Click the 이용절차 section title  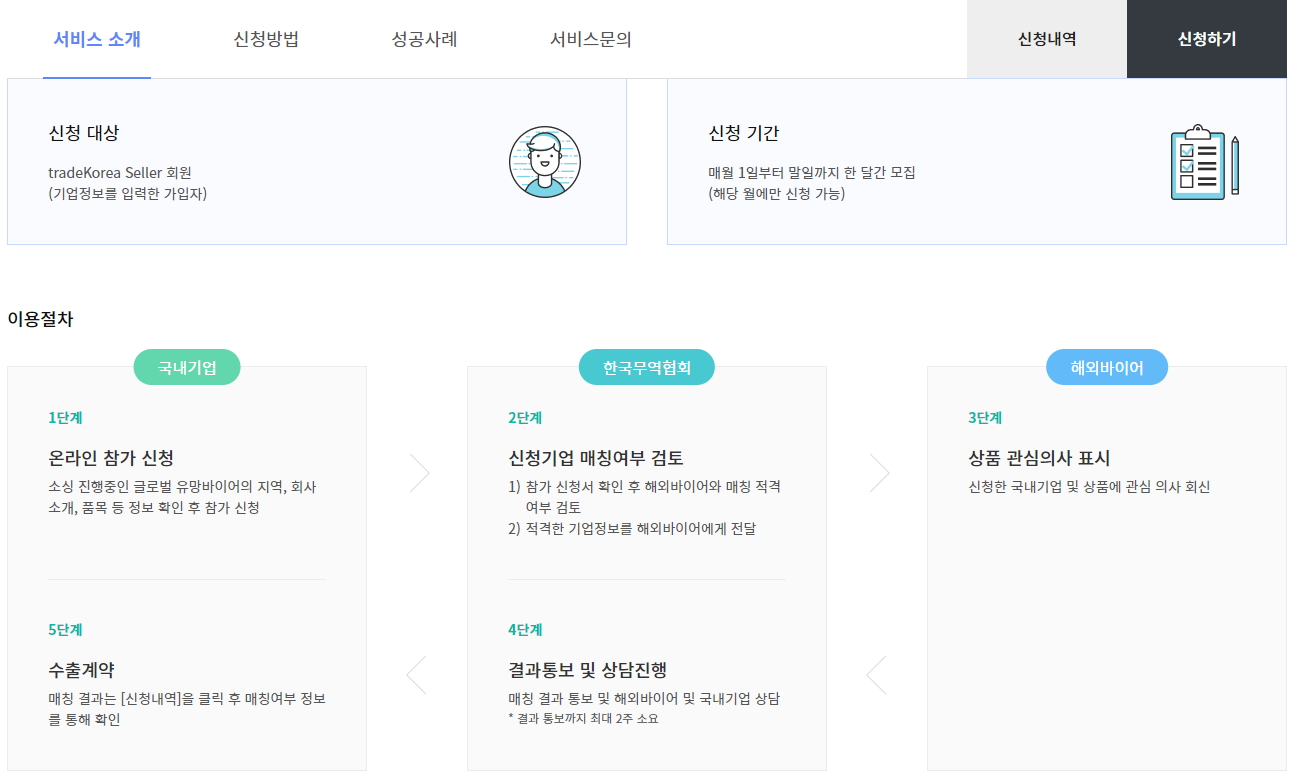[40, 319]
